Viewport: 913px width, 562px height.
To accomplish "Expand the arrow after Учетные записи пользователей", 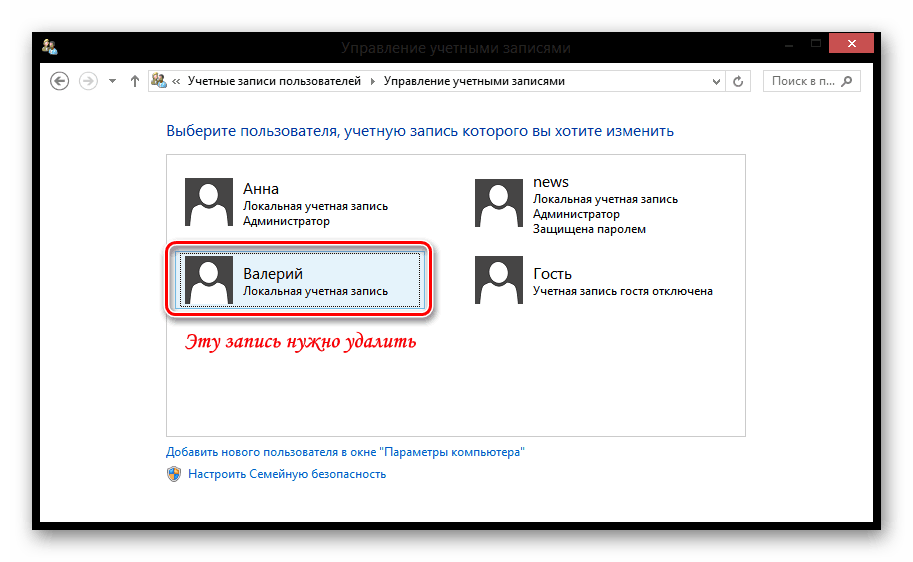I will (x=373, y=82).
